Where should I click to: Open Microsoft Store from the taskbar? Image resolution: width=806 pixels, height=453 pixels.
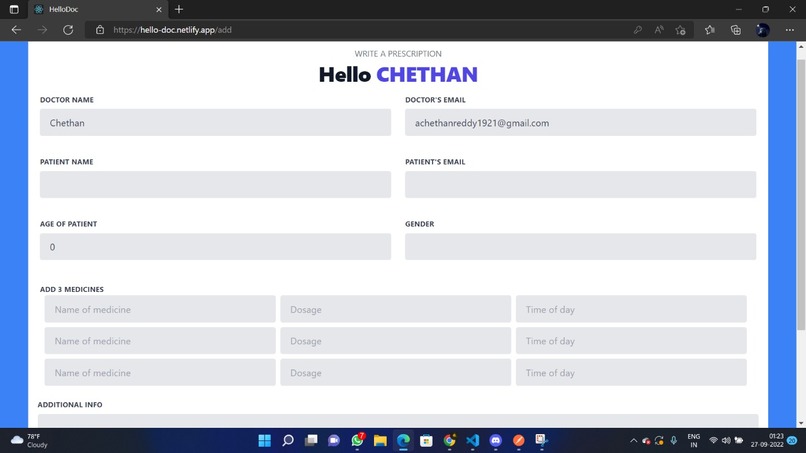pos(426,441)
